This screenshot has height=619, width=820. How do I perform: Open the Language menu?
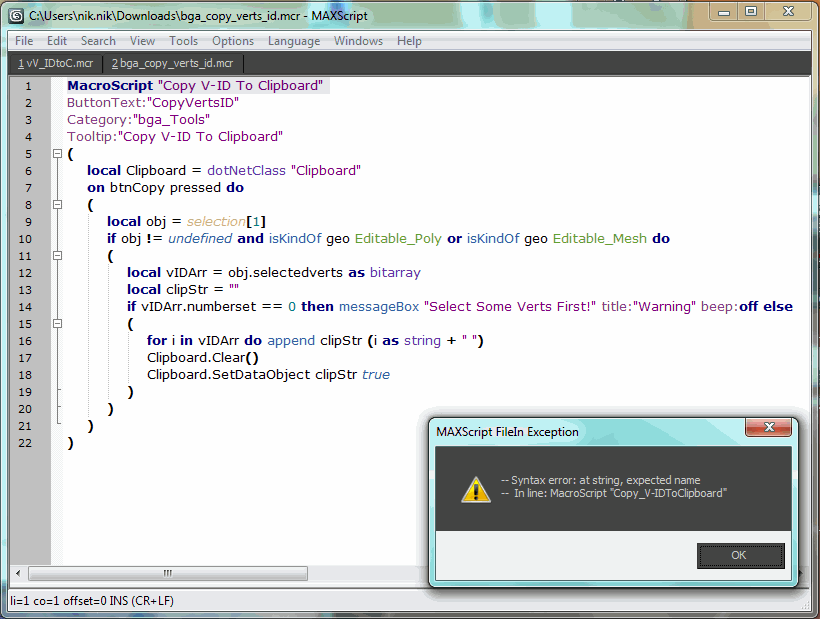[x=293, y=41]
